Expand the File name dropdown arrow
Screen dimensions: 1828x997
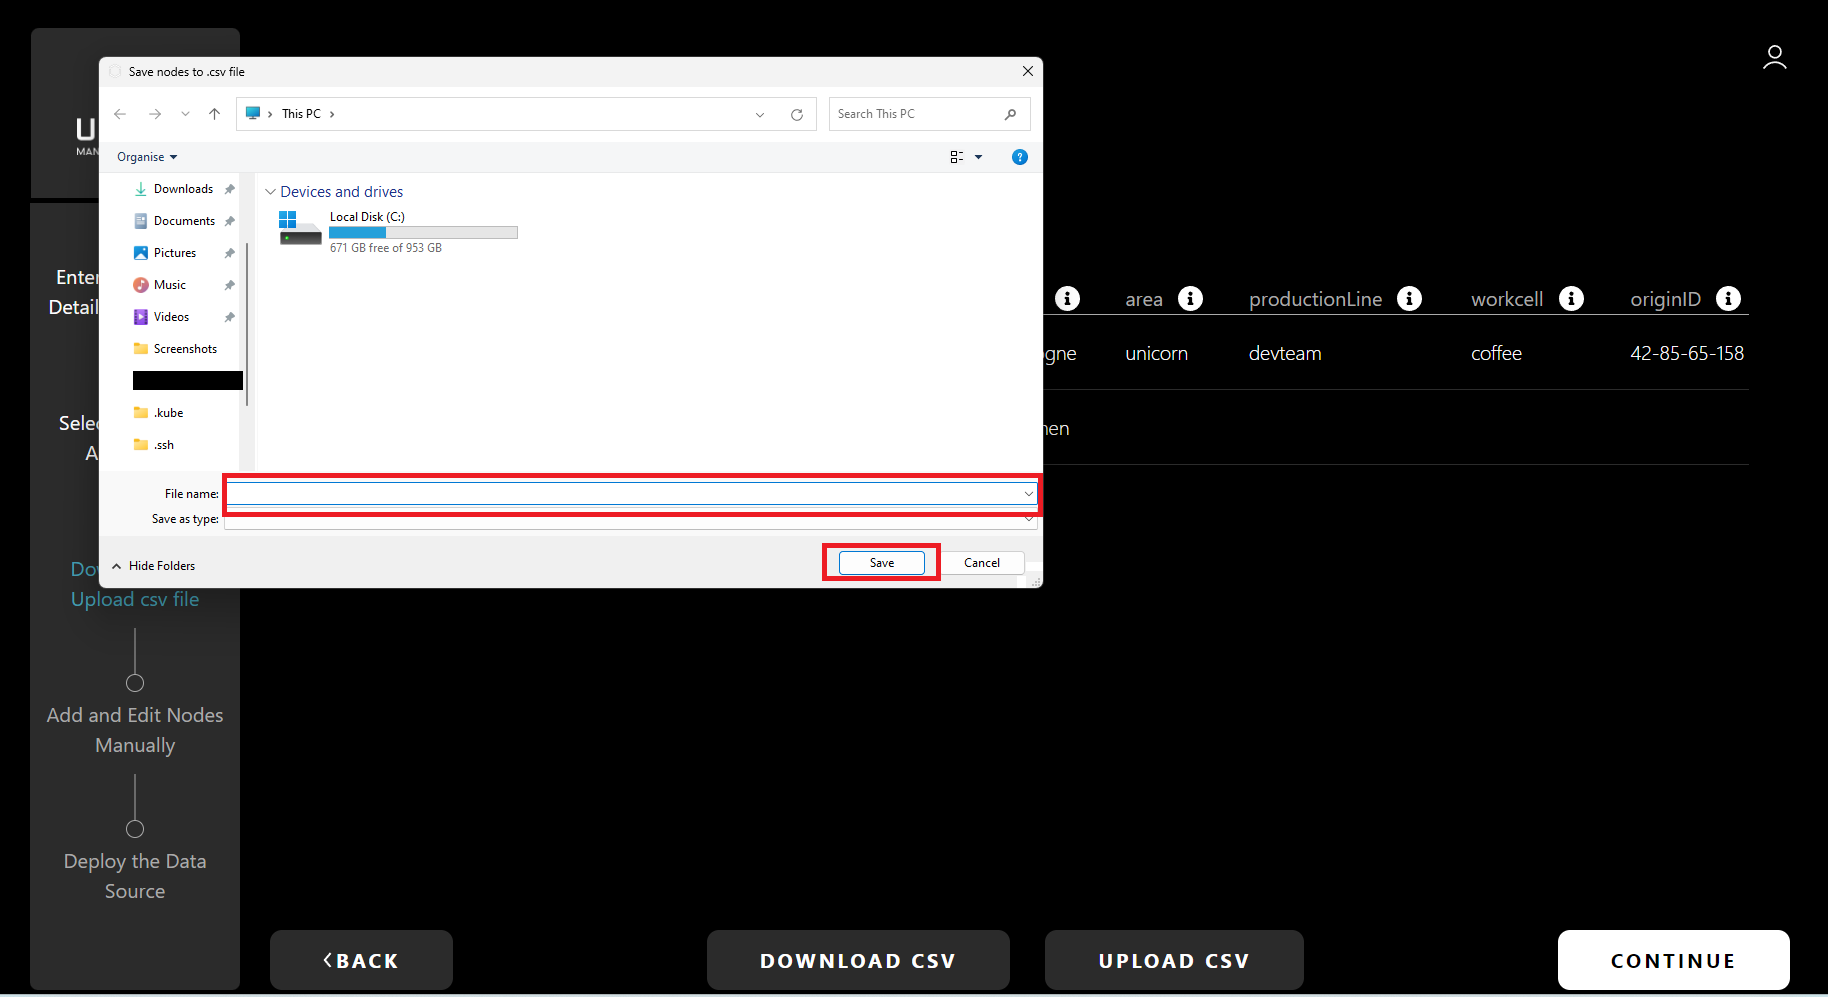click(1028, 494)
